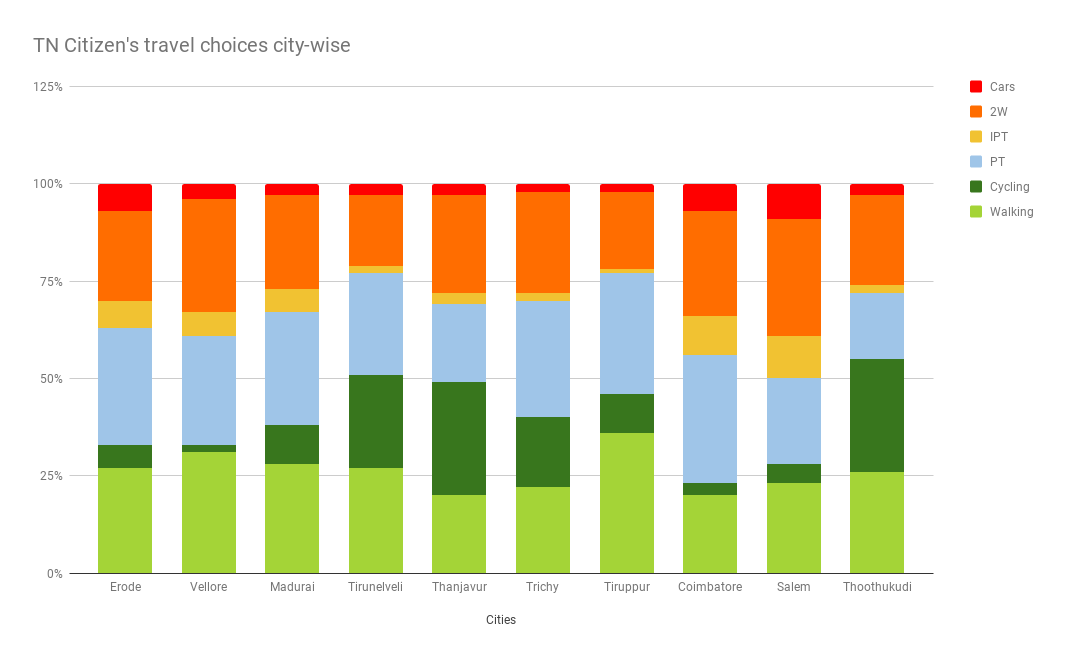Screen dimensions: 1067x660
Task: Click the orange 2W segment of the Vellore bar
Action: [x=209, y=255]
